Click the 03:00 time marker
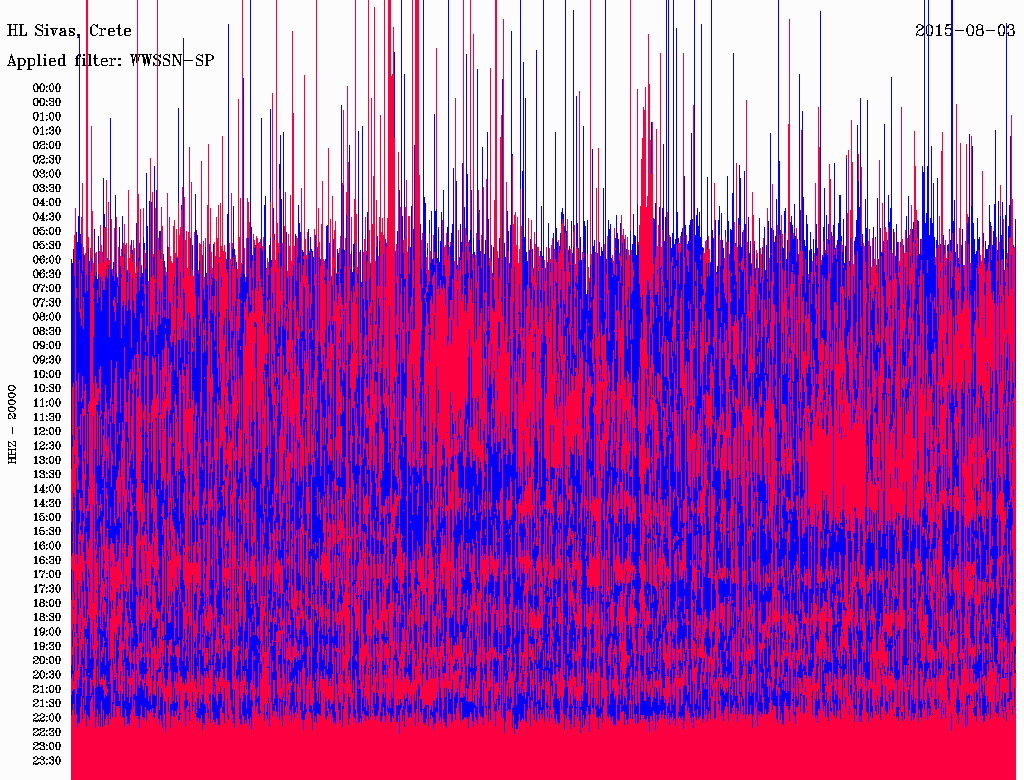 point(47,174)
